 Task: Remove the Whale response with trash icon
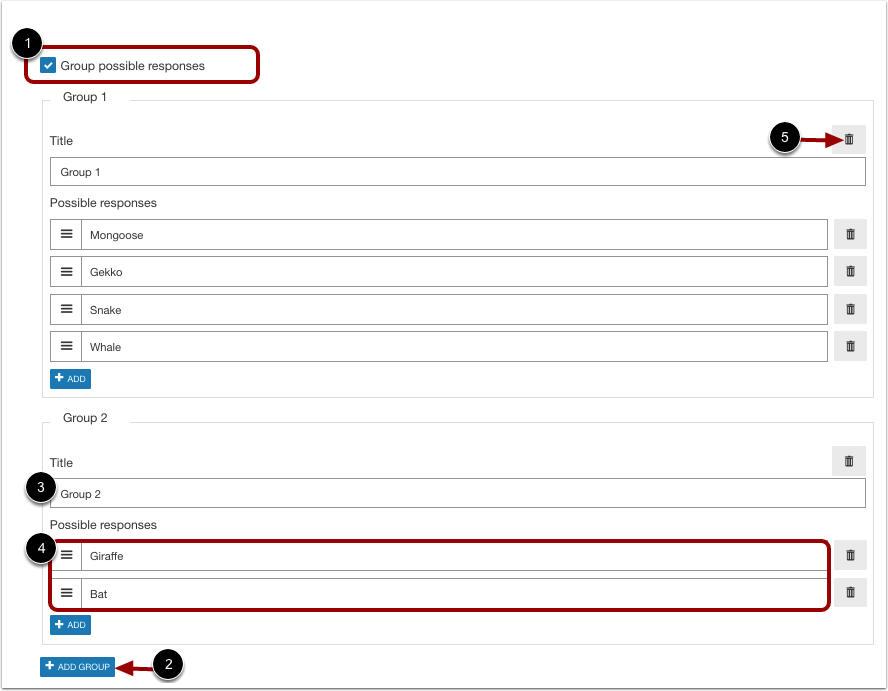pos(849,346)
